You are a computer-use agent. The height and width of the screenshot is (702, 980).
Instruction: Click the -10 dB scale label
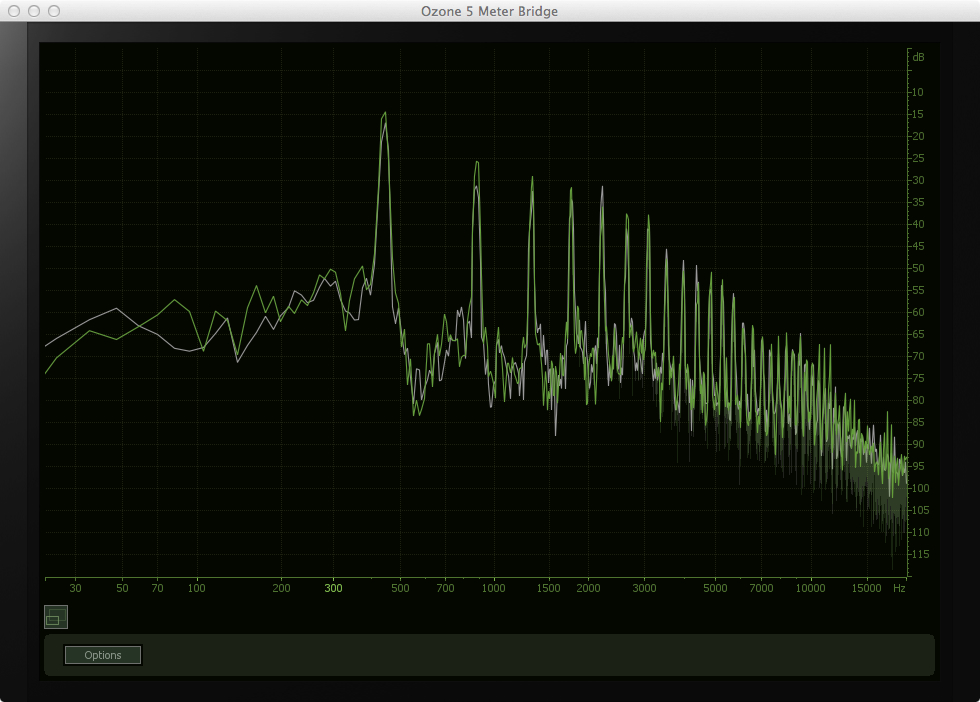tap(916, 92)
